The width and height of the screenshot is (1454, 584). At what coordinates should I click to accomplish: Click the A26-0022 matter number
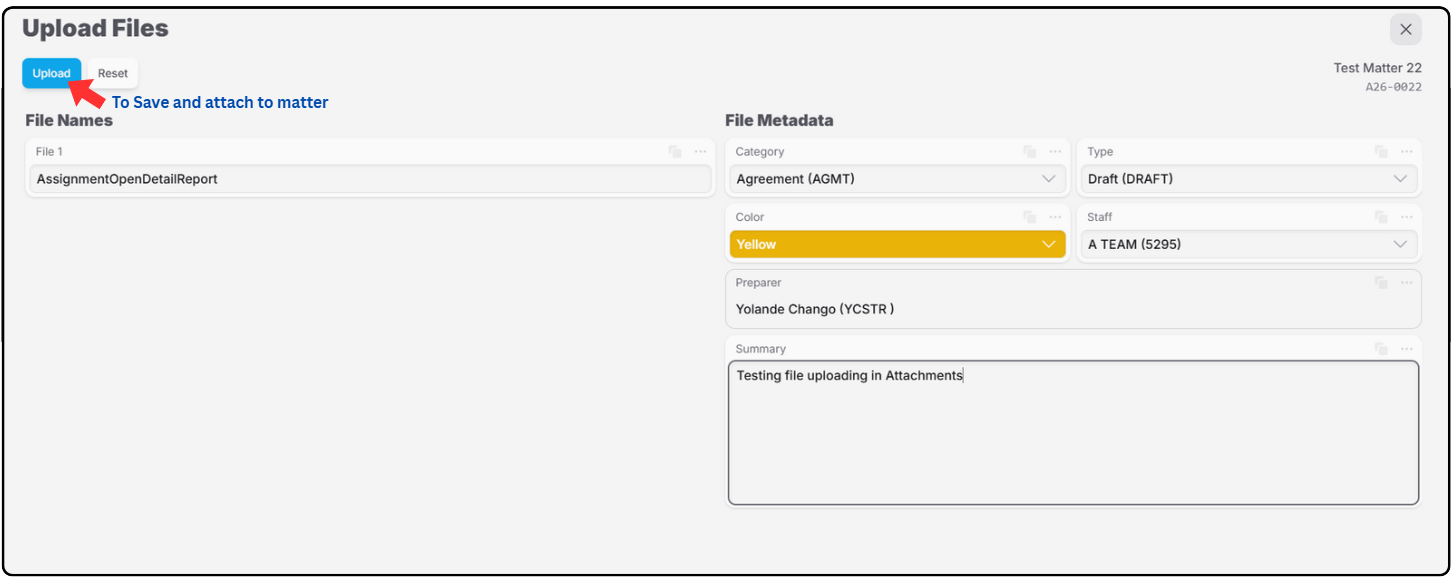pyautogui.click(x=1393, y=87)
